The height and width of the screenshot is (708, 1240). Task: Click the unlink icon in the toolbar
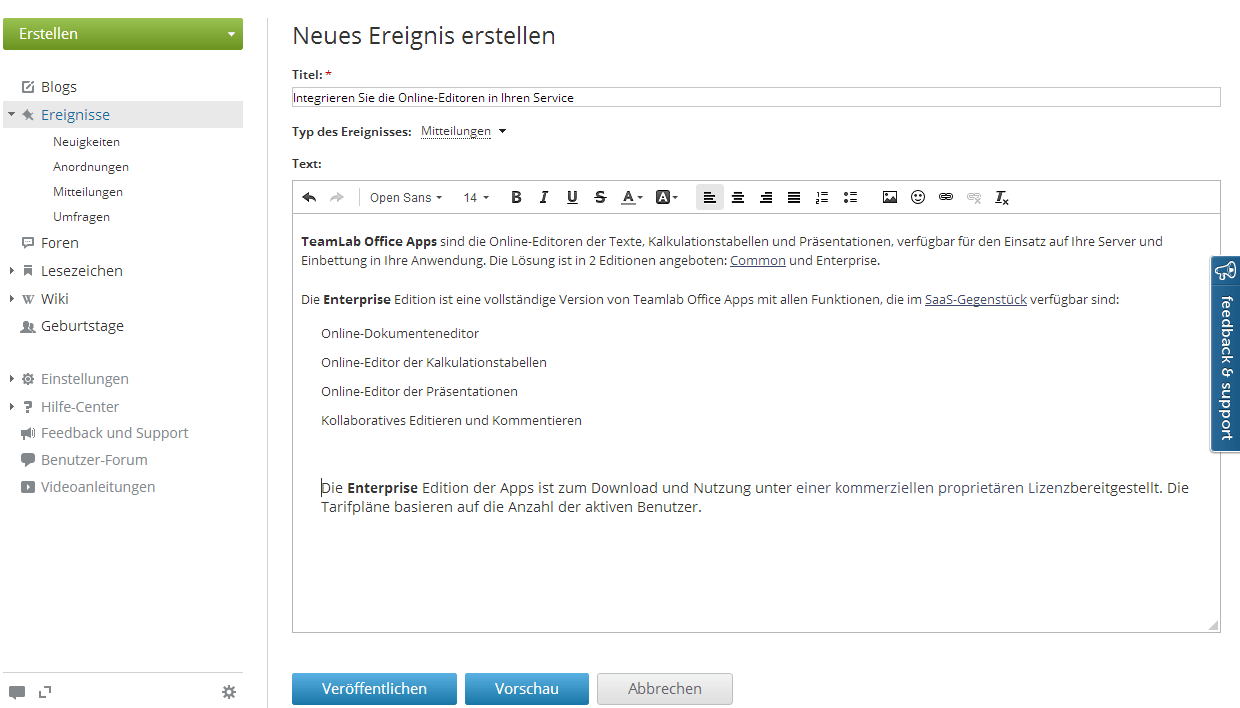point(974,197)
